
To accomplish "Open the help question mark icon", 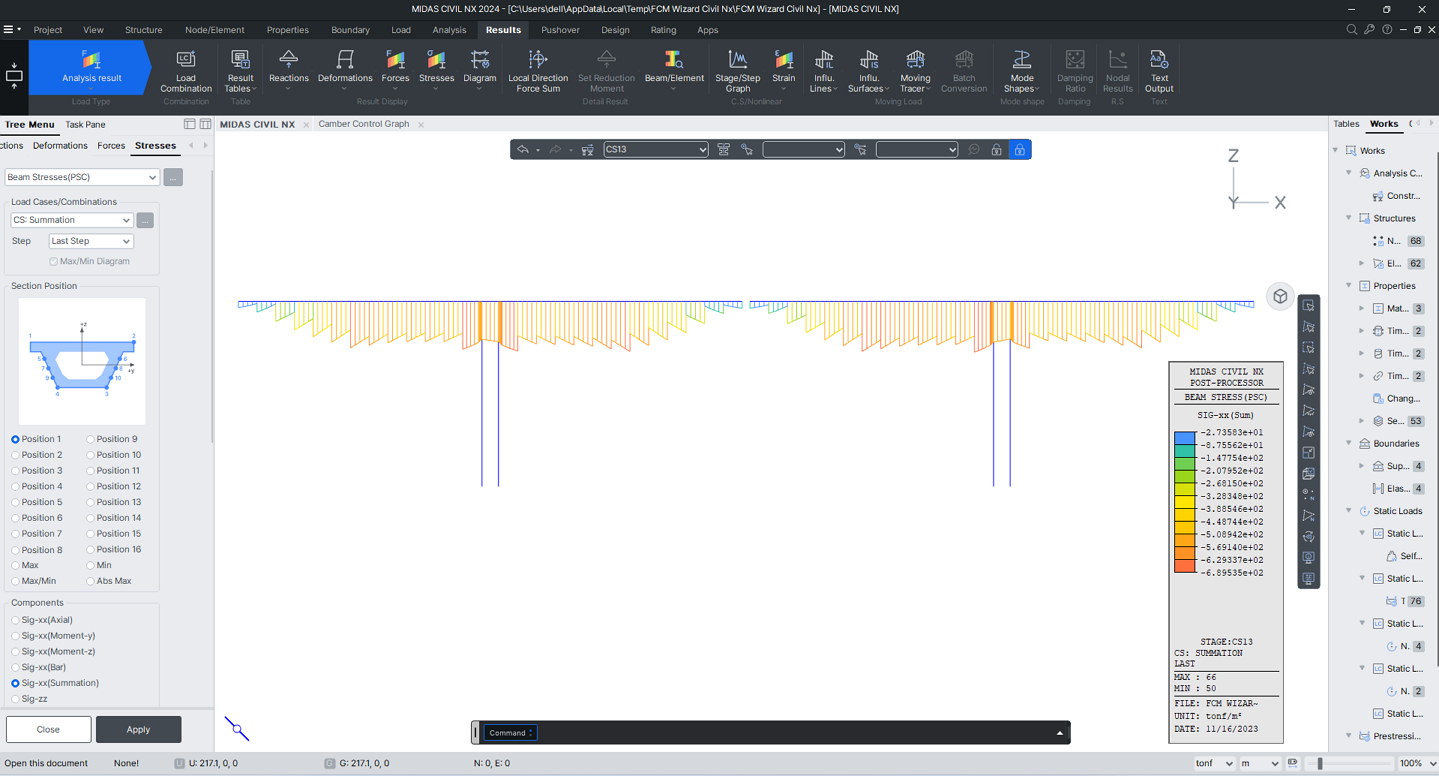I will (1387, 30).
